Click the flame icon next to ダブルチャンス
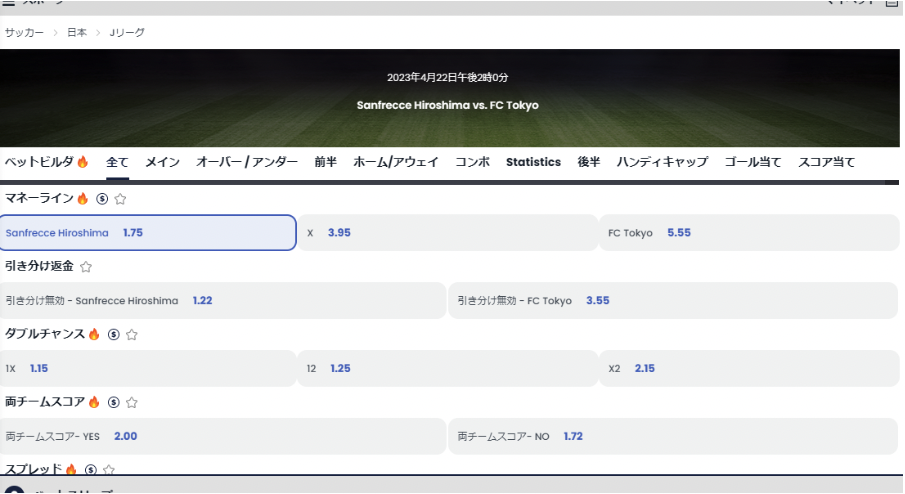905x494 pixels. (94, 334)
